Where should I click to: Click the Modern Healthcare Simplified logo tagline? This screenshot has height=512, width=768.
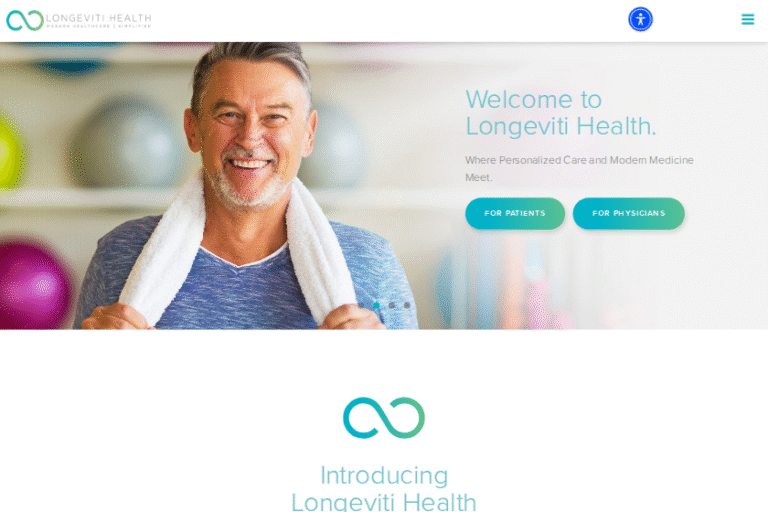(98, 26)
